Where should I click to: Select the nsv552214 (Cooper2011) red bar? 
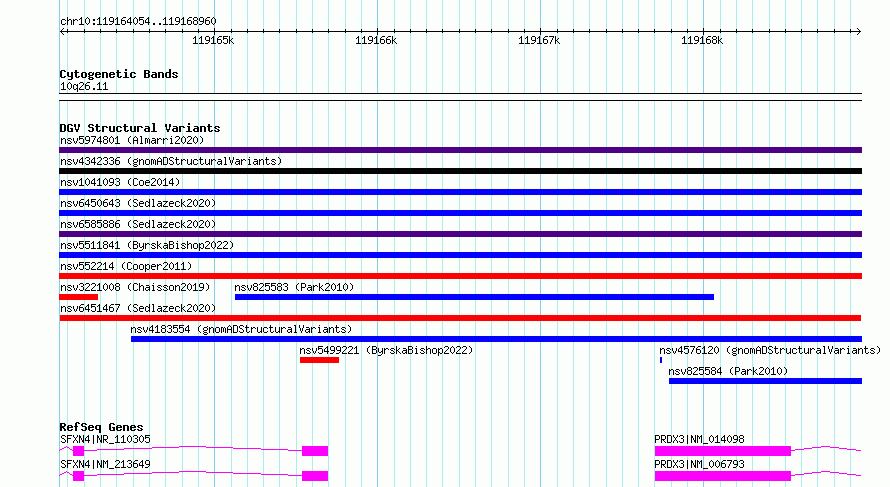click(460, 276)
